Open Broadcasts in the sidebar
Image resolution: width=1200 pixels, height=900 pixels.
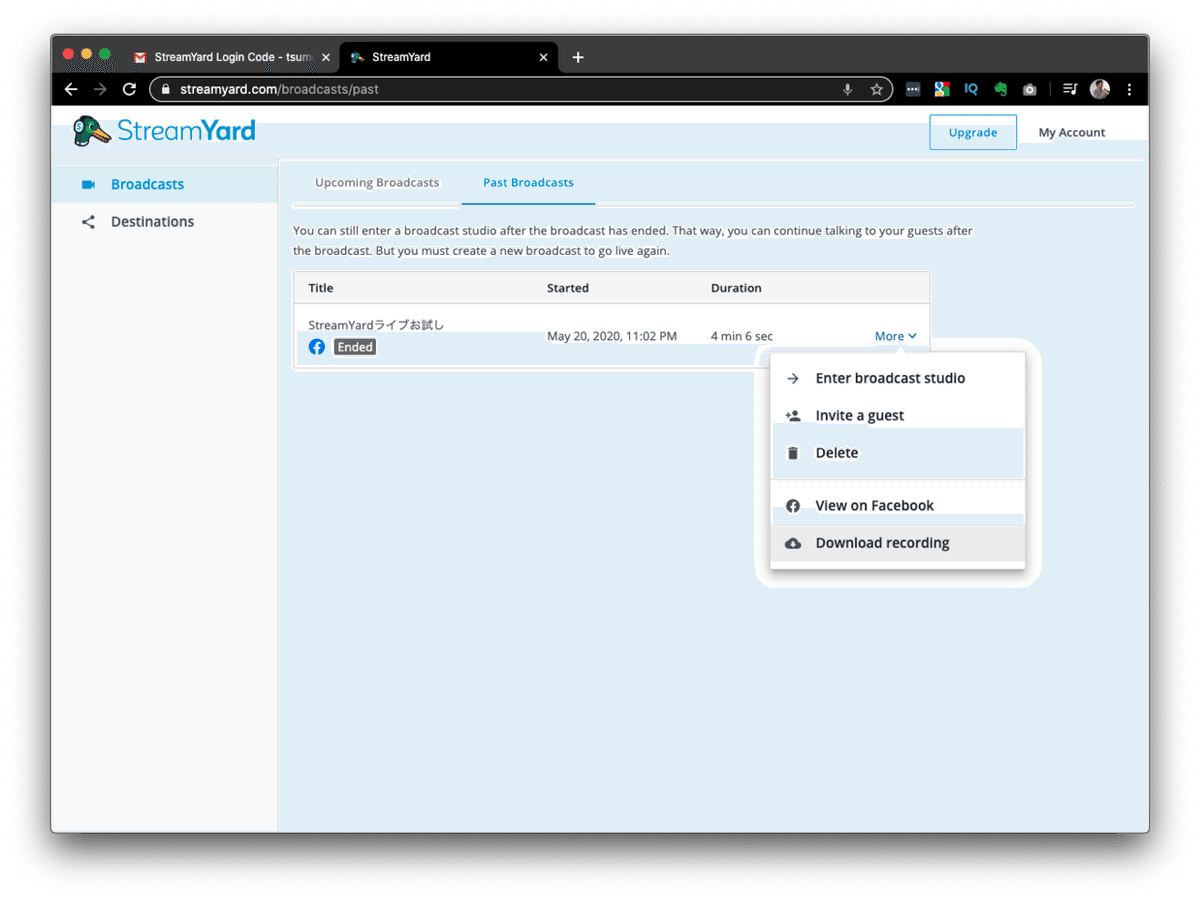[164, 184]
